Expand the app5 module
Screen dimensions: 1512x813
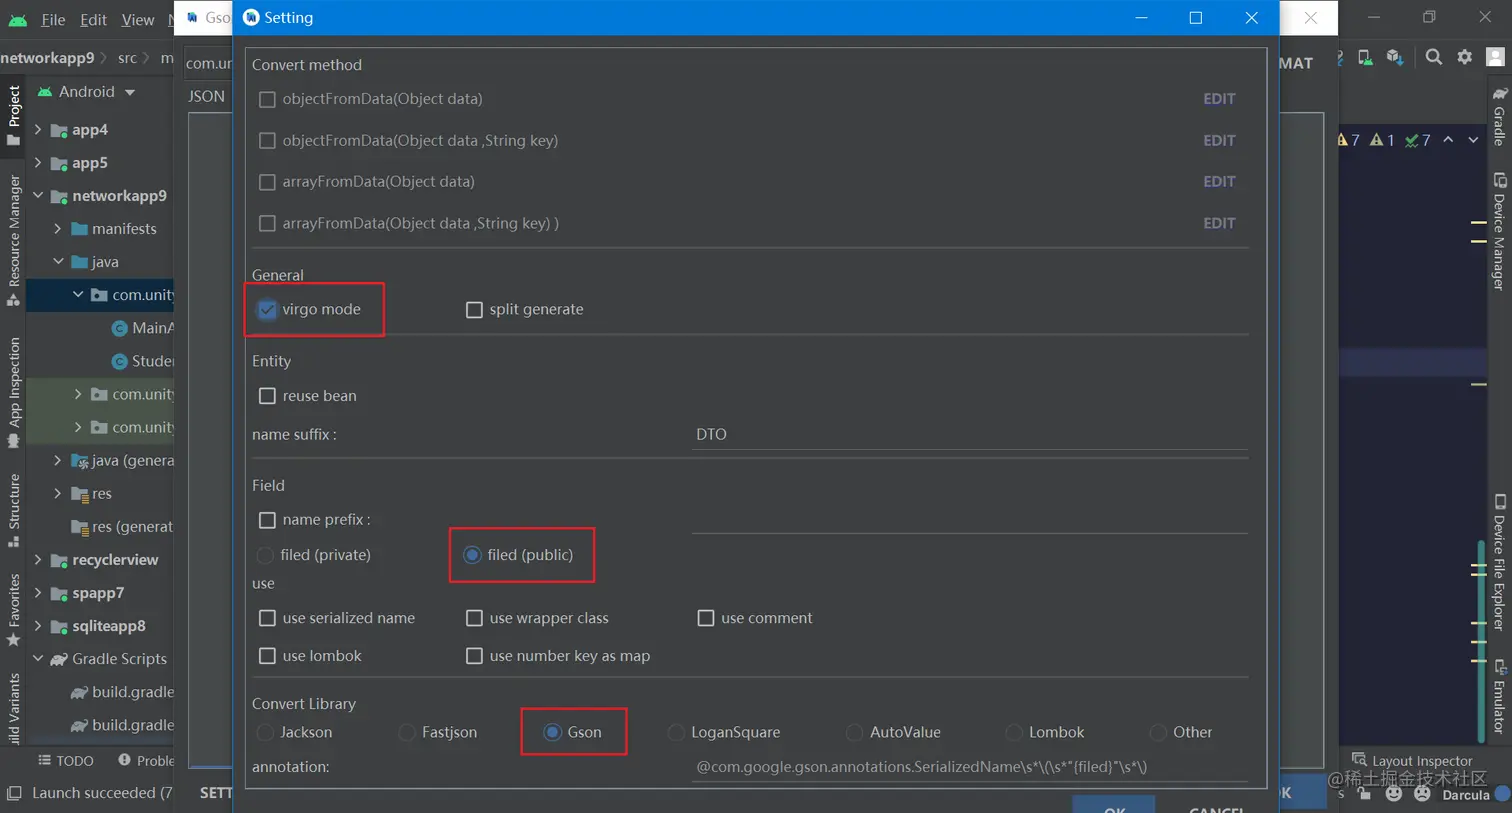tap(38, 162)
